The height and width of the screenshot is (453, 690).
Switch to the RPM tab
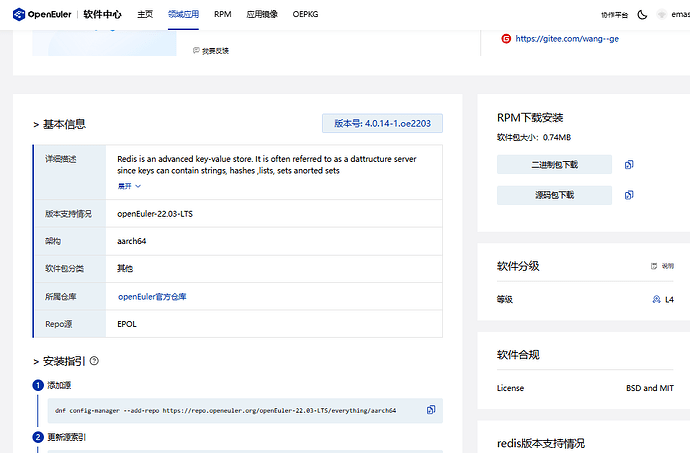coord(222,15)
